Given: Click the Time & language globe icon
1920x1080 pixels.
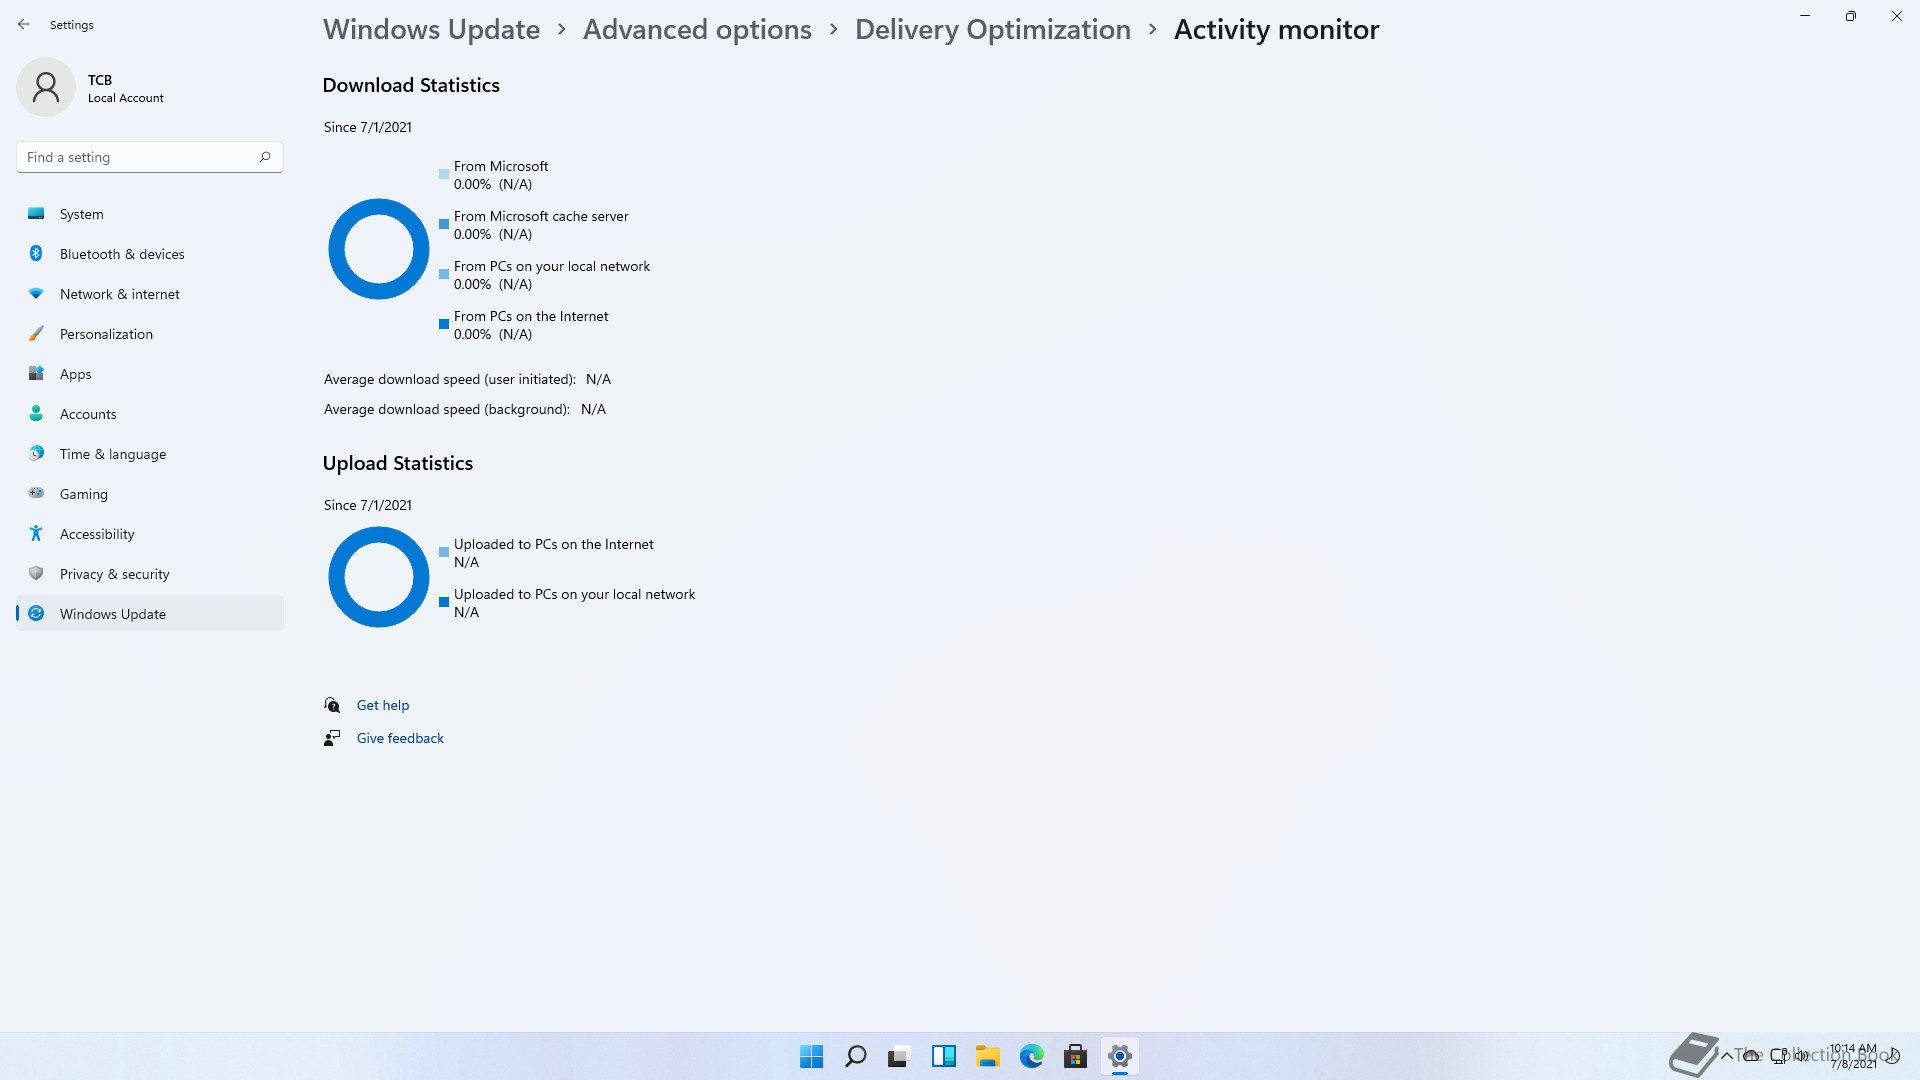Looking at the screenshot, I should [36, 454].
